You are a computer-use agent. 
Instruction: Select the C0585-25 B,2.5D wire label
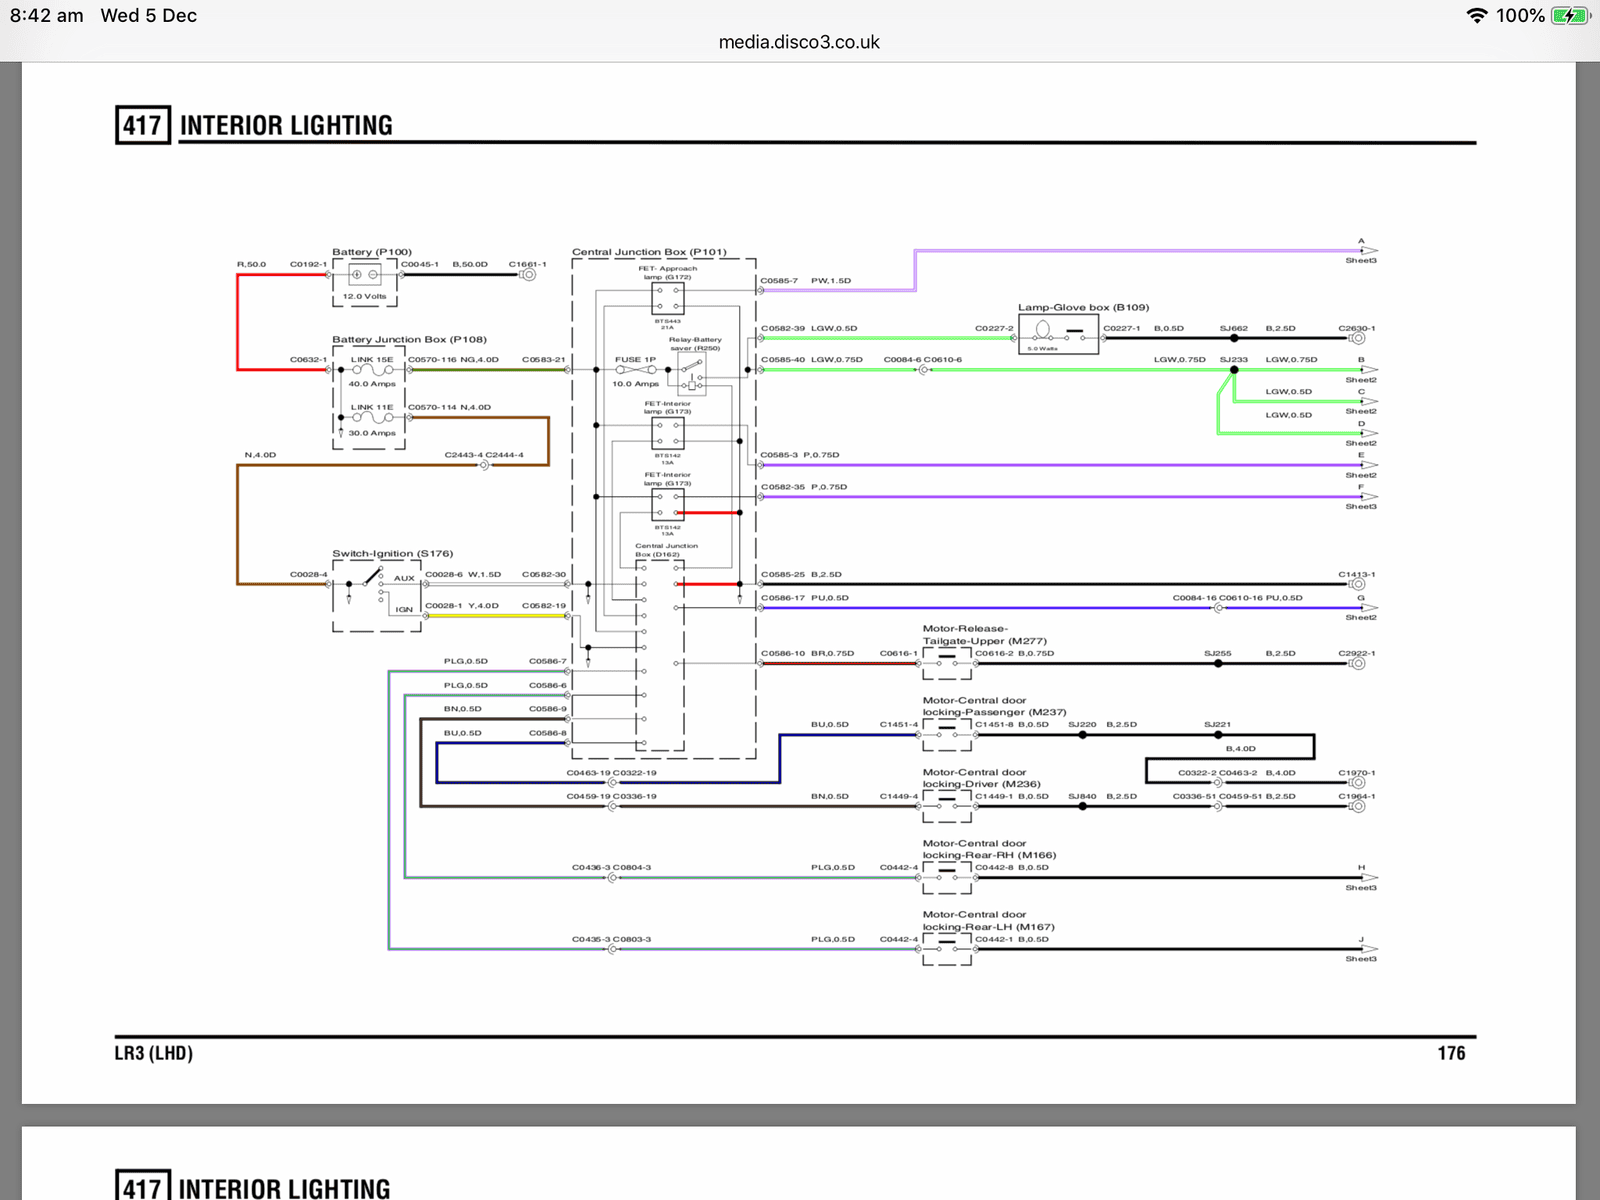click(801, 575)
